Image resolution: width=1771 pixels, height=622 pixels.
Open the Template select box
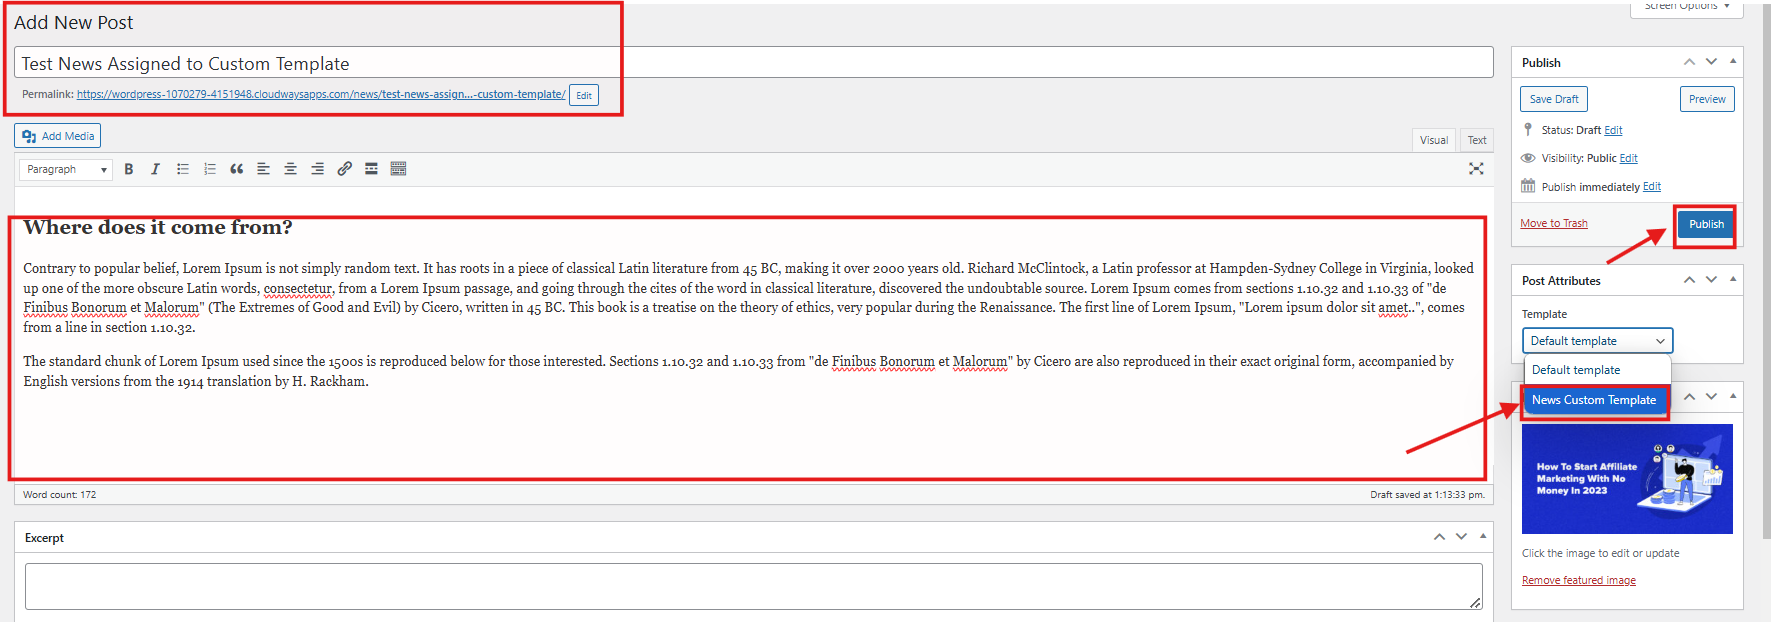(x=1597, y=341)
